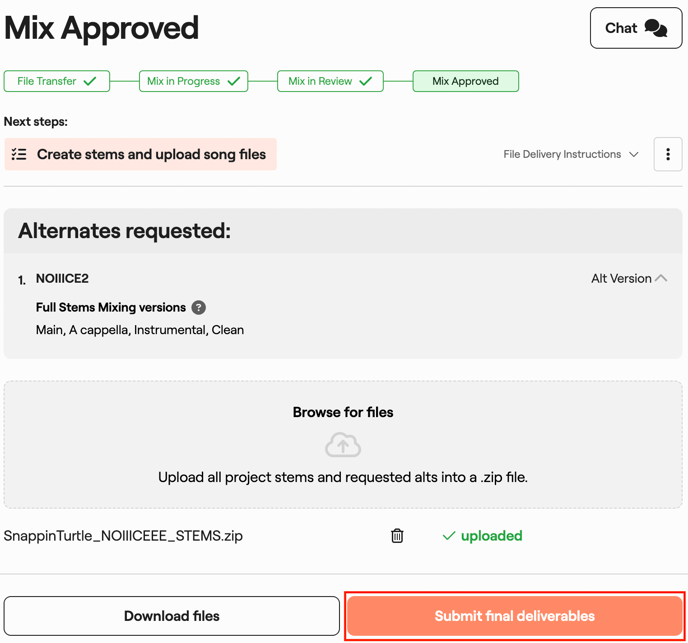Click the speech bubbles icon in Chat
Screen dimensions: 688x643
pos(656,28)
